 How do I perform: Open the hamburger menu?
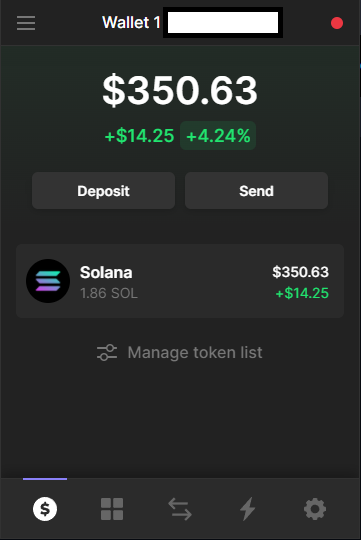coord(26,23)
